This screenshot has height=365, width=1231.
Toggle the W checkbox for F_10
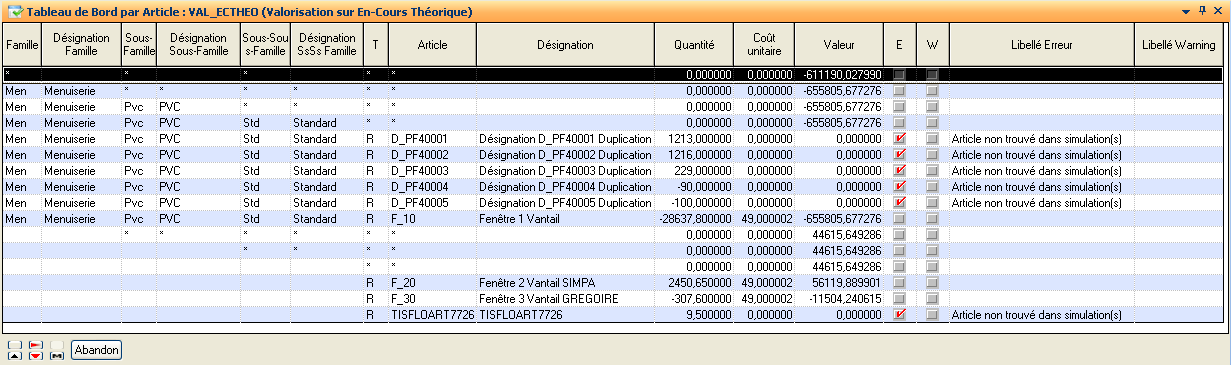click(932, 219)
